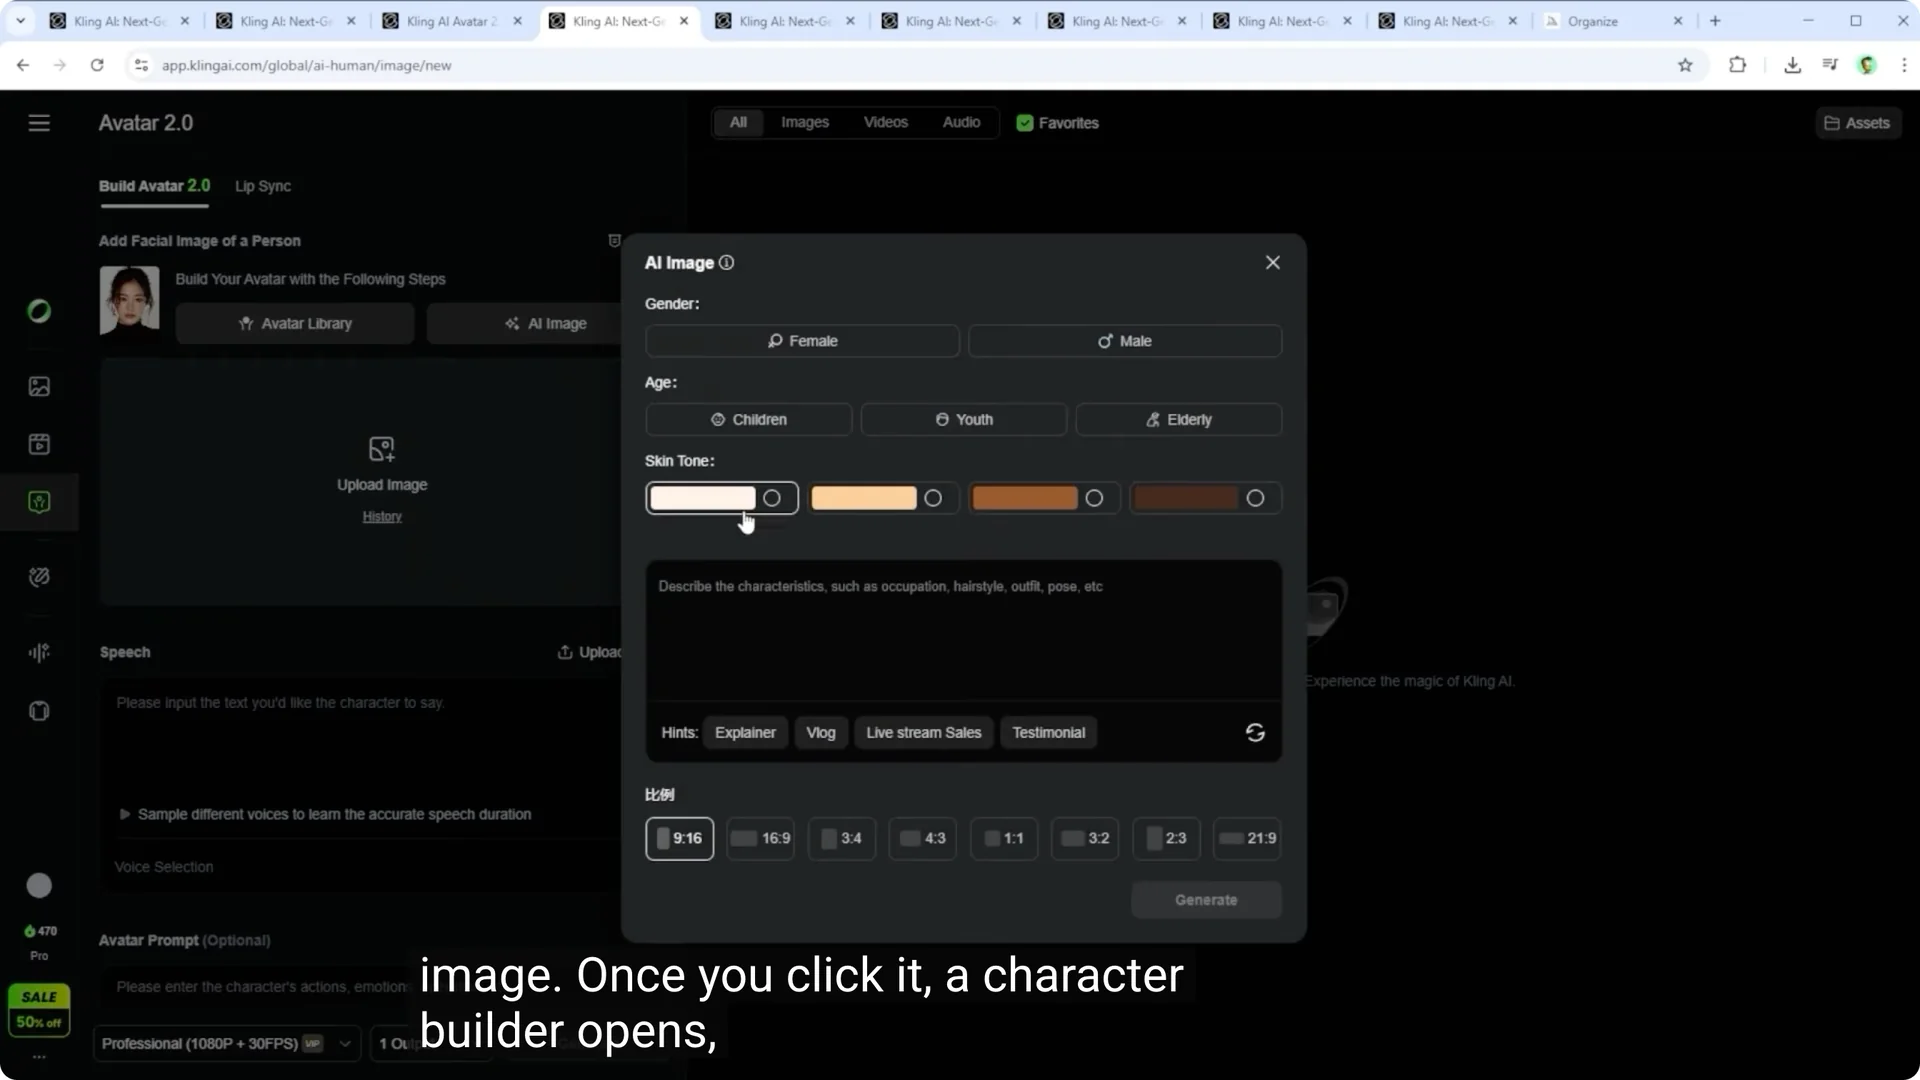The image size is (1920, 1080).
Task: Select Male gender option
Action: tap(1124, 341)
